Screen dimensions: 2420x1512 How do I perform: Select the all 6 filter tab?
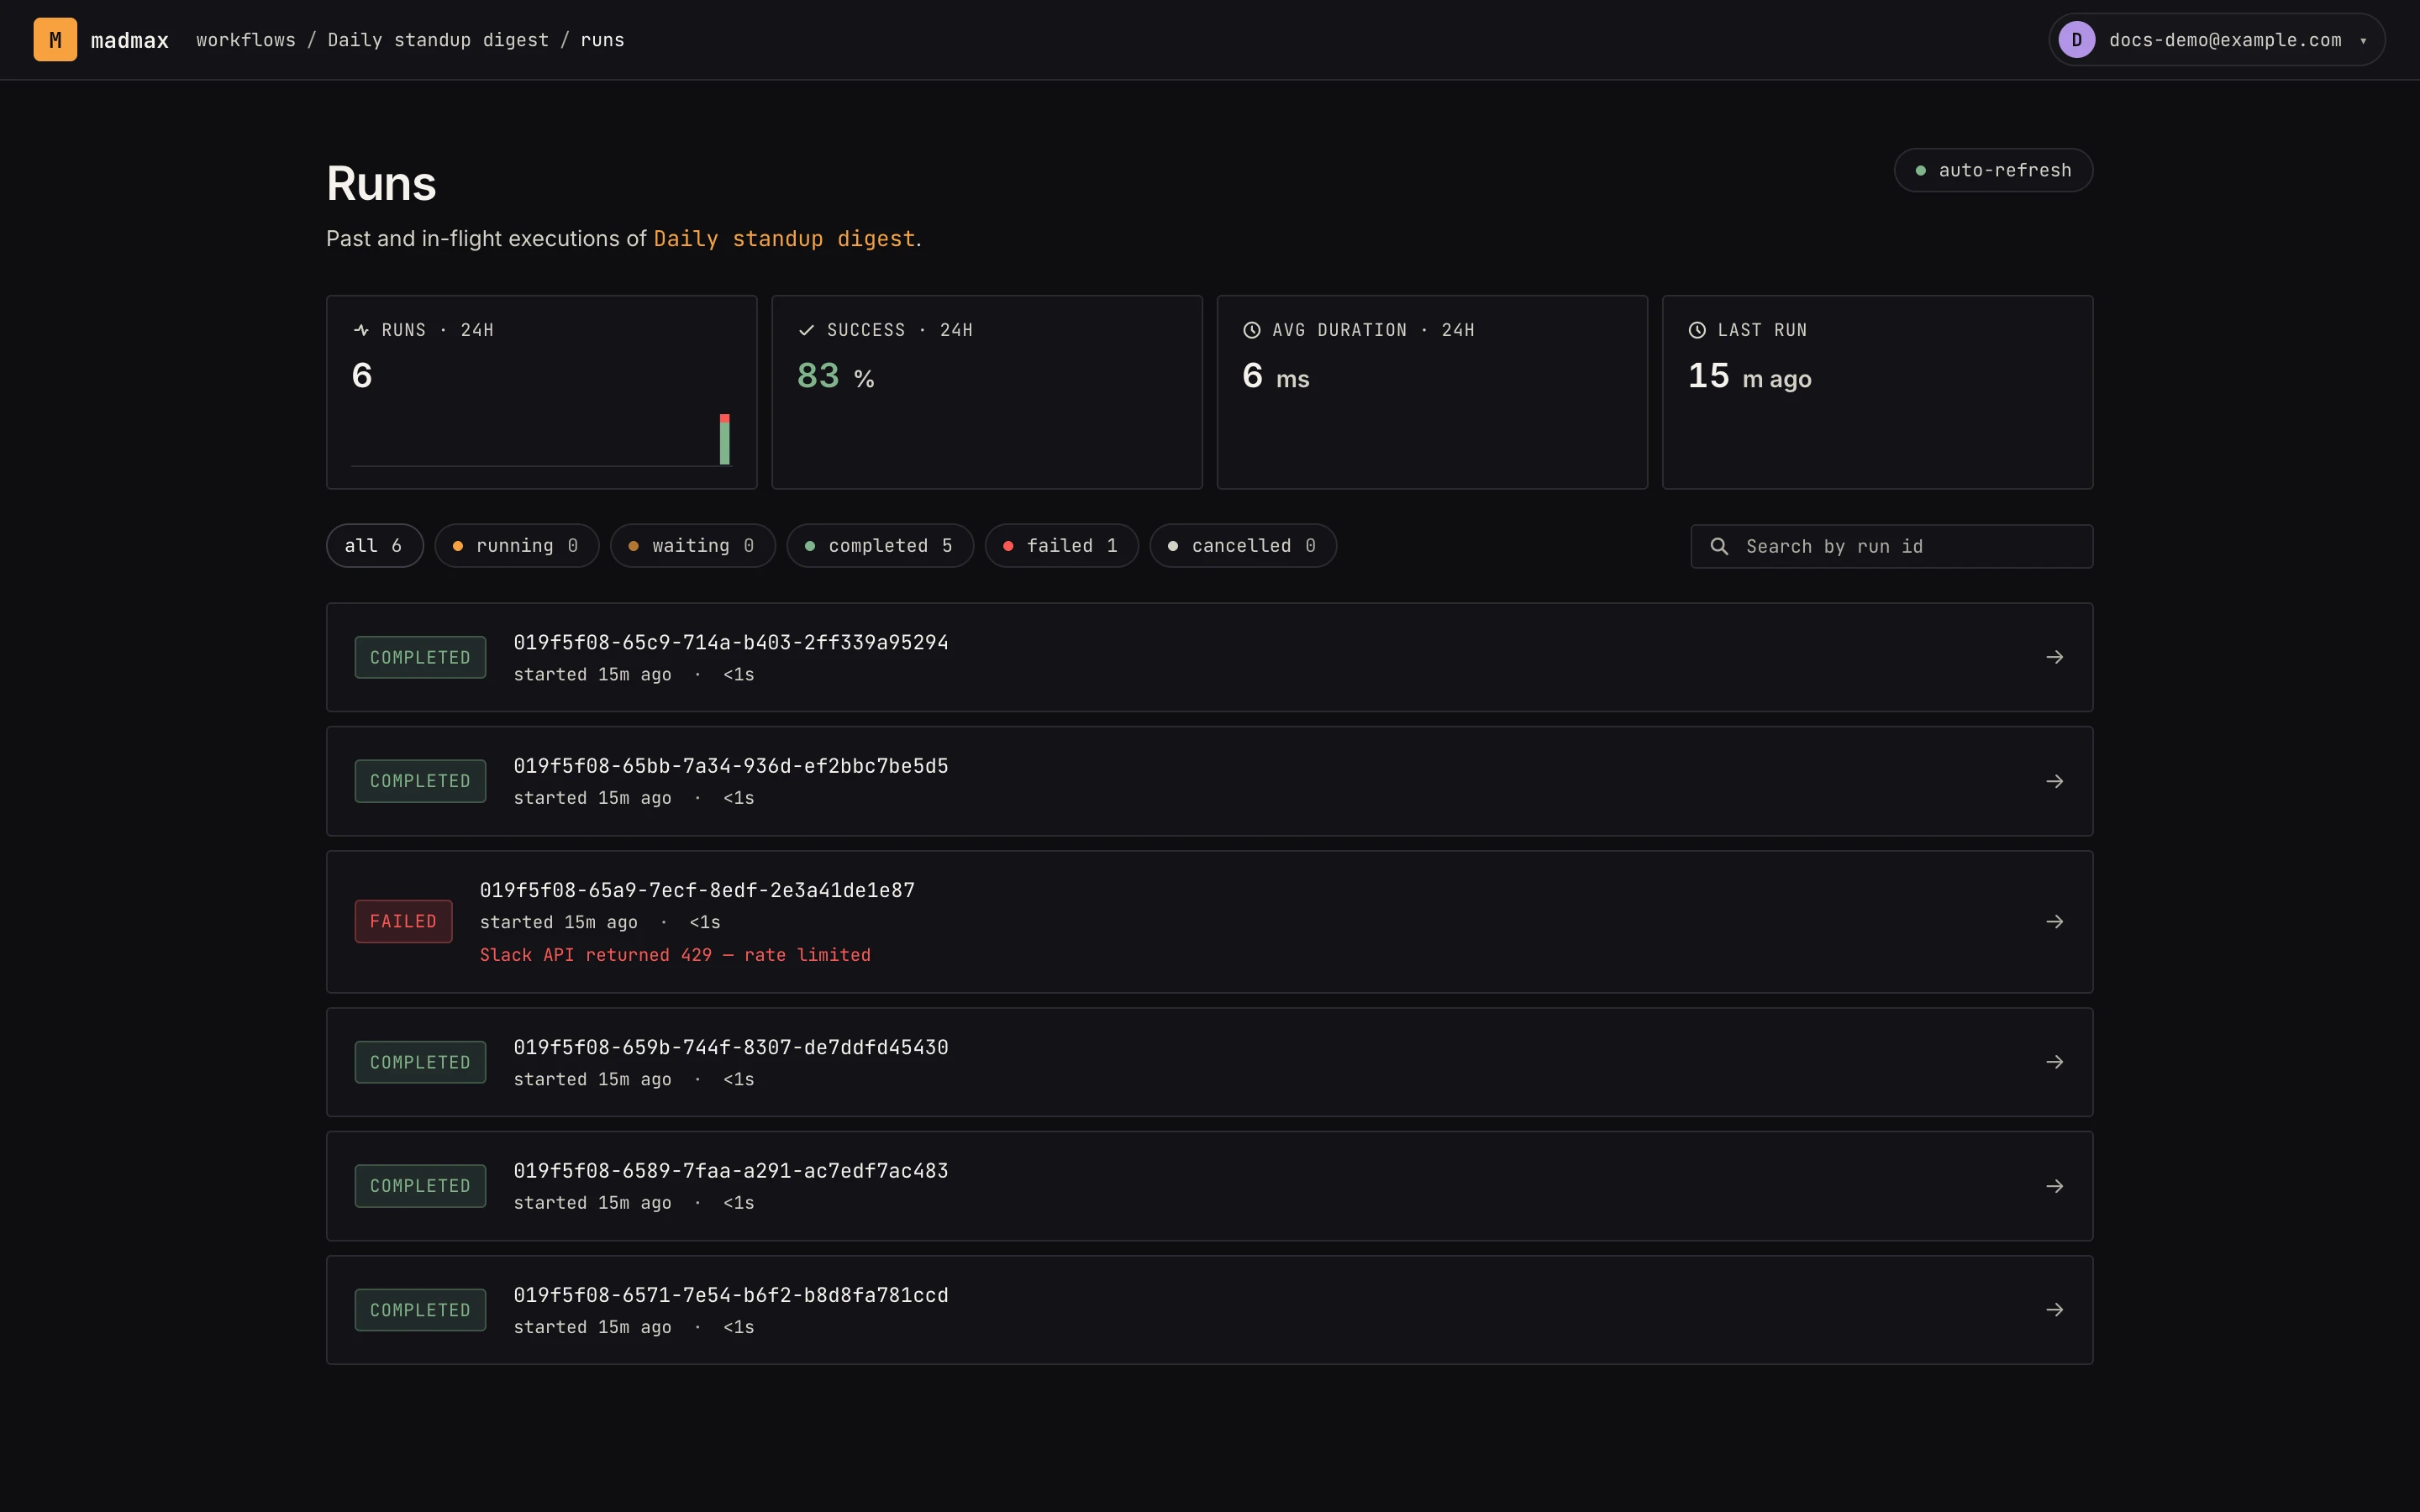point(374,546)
